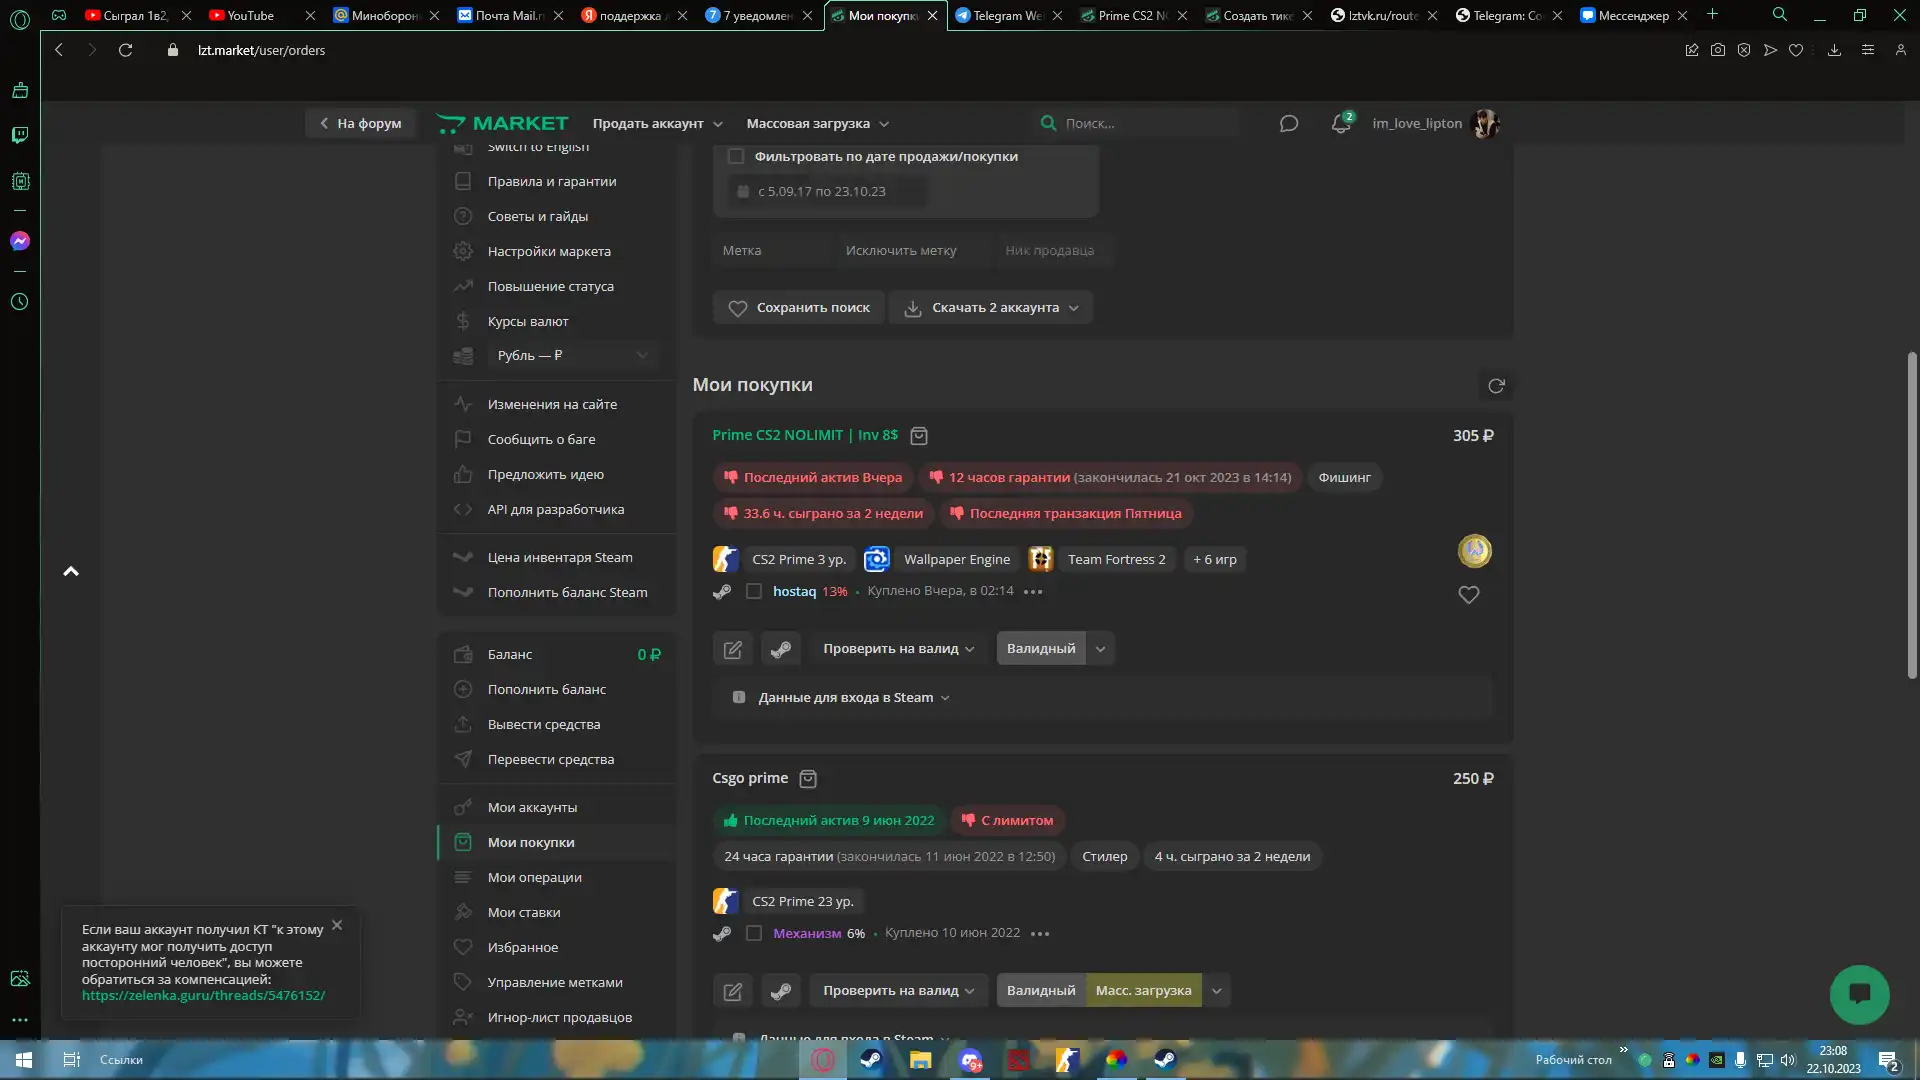Open the Windows Start menu
This screenshot has height=1080, width=1920.
24,1060
